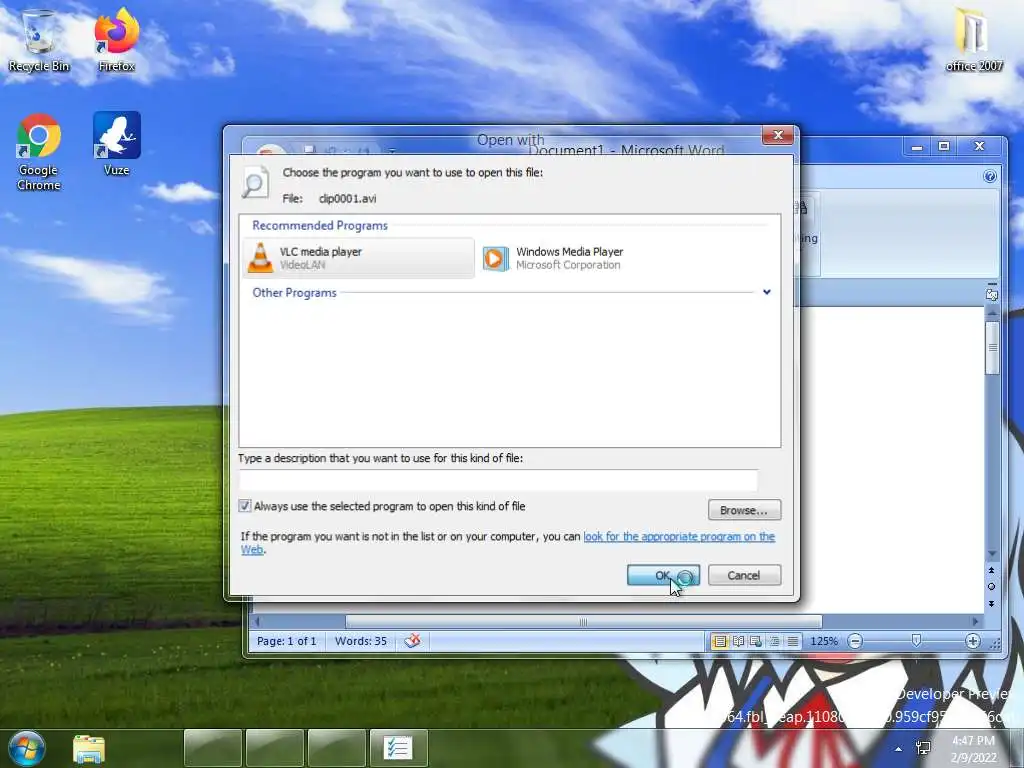The height and width of the screenshot is (768, 1024).
Task: Launch the Google Chrome desktop shortcut
Action: click(x=39, y=152)
